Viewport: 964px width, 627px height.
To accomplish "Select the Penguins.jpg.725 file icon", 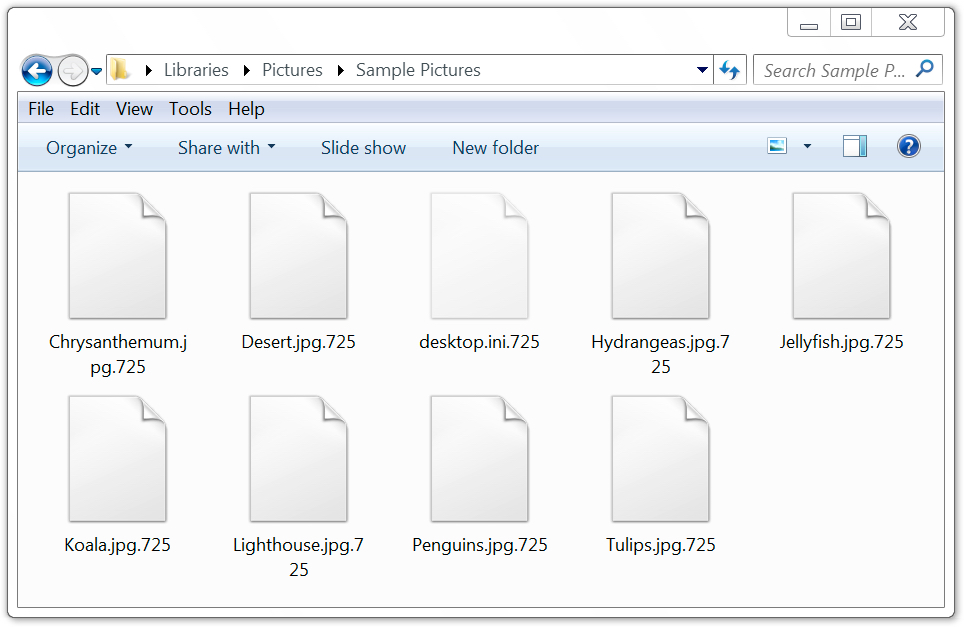I will coord(480,459).
